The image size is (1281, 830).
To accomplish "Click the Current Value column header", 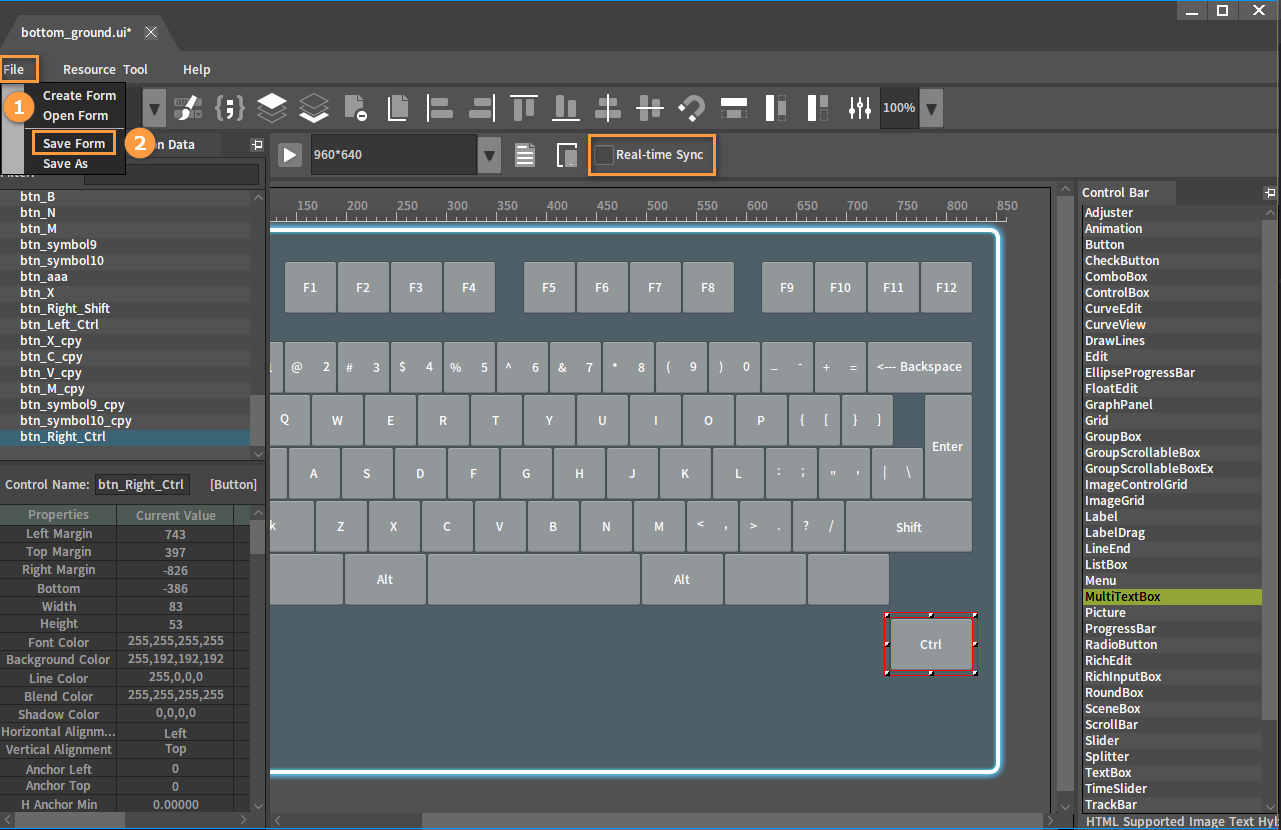I will (x=176, y=515).
